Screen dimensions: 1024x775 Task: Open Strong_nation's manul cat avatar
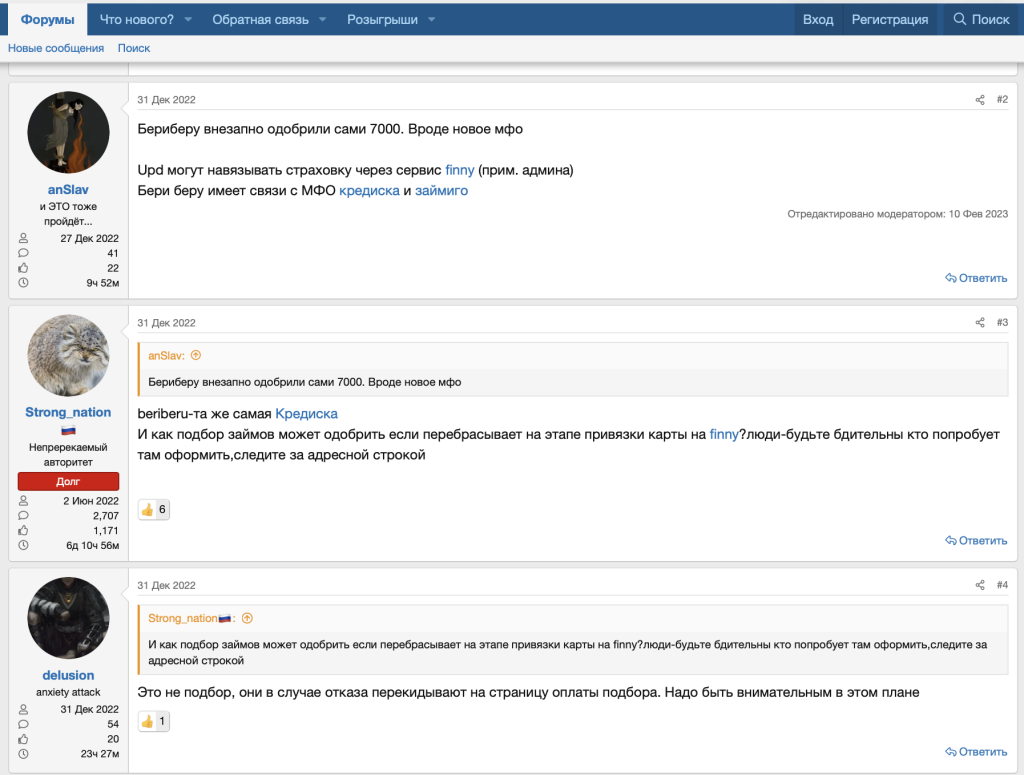pyautogui.click(x=68, y=355)
